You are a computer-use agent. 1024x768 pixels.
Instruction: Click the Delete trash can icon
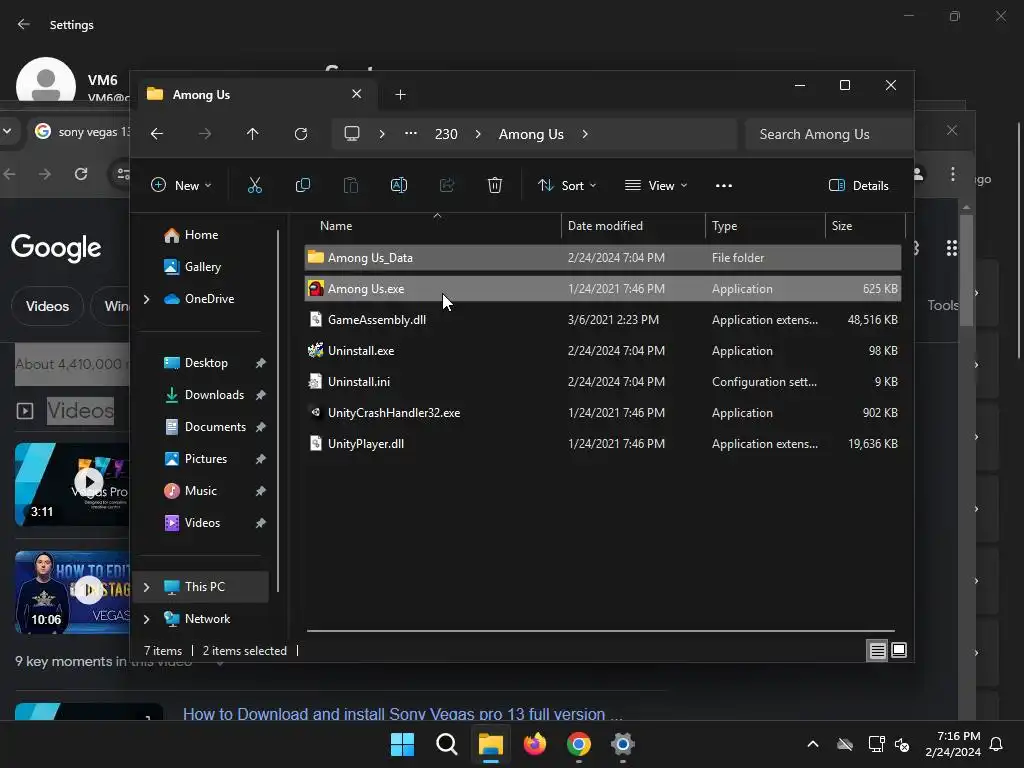(495, 185)
